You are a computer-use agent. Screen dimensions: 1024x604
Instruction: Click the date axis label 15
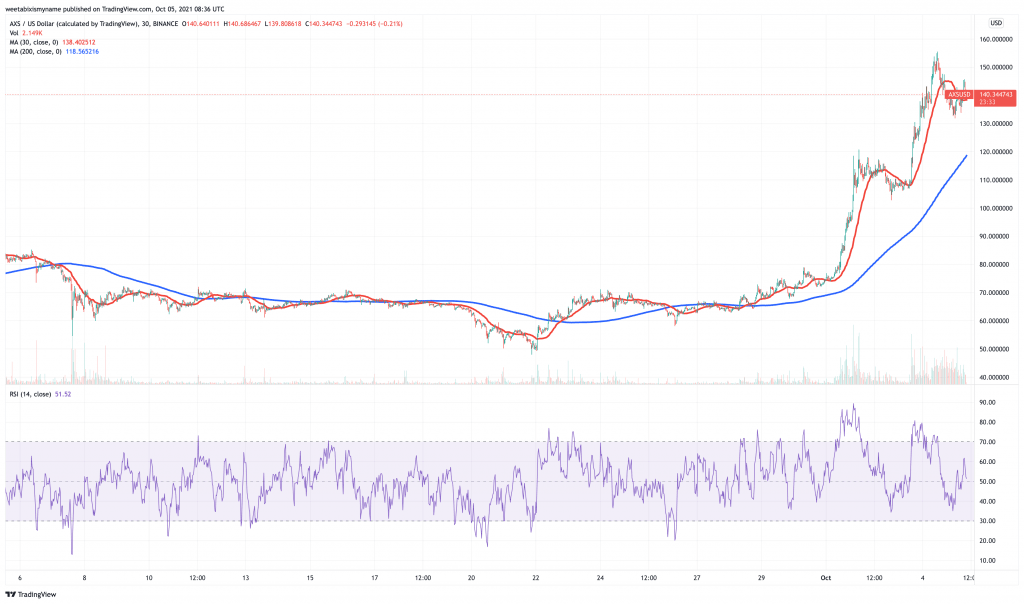(x=310, y=578)
